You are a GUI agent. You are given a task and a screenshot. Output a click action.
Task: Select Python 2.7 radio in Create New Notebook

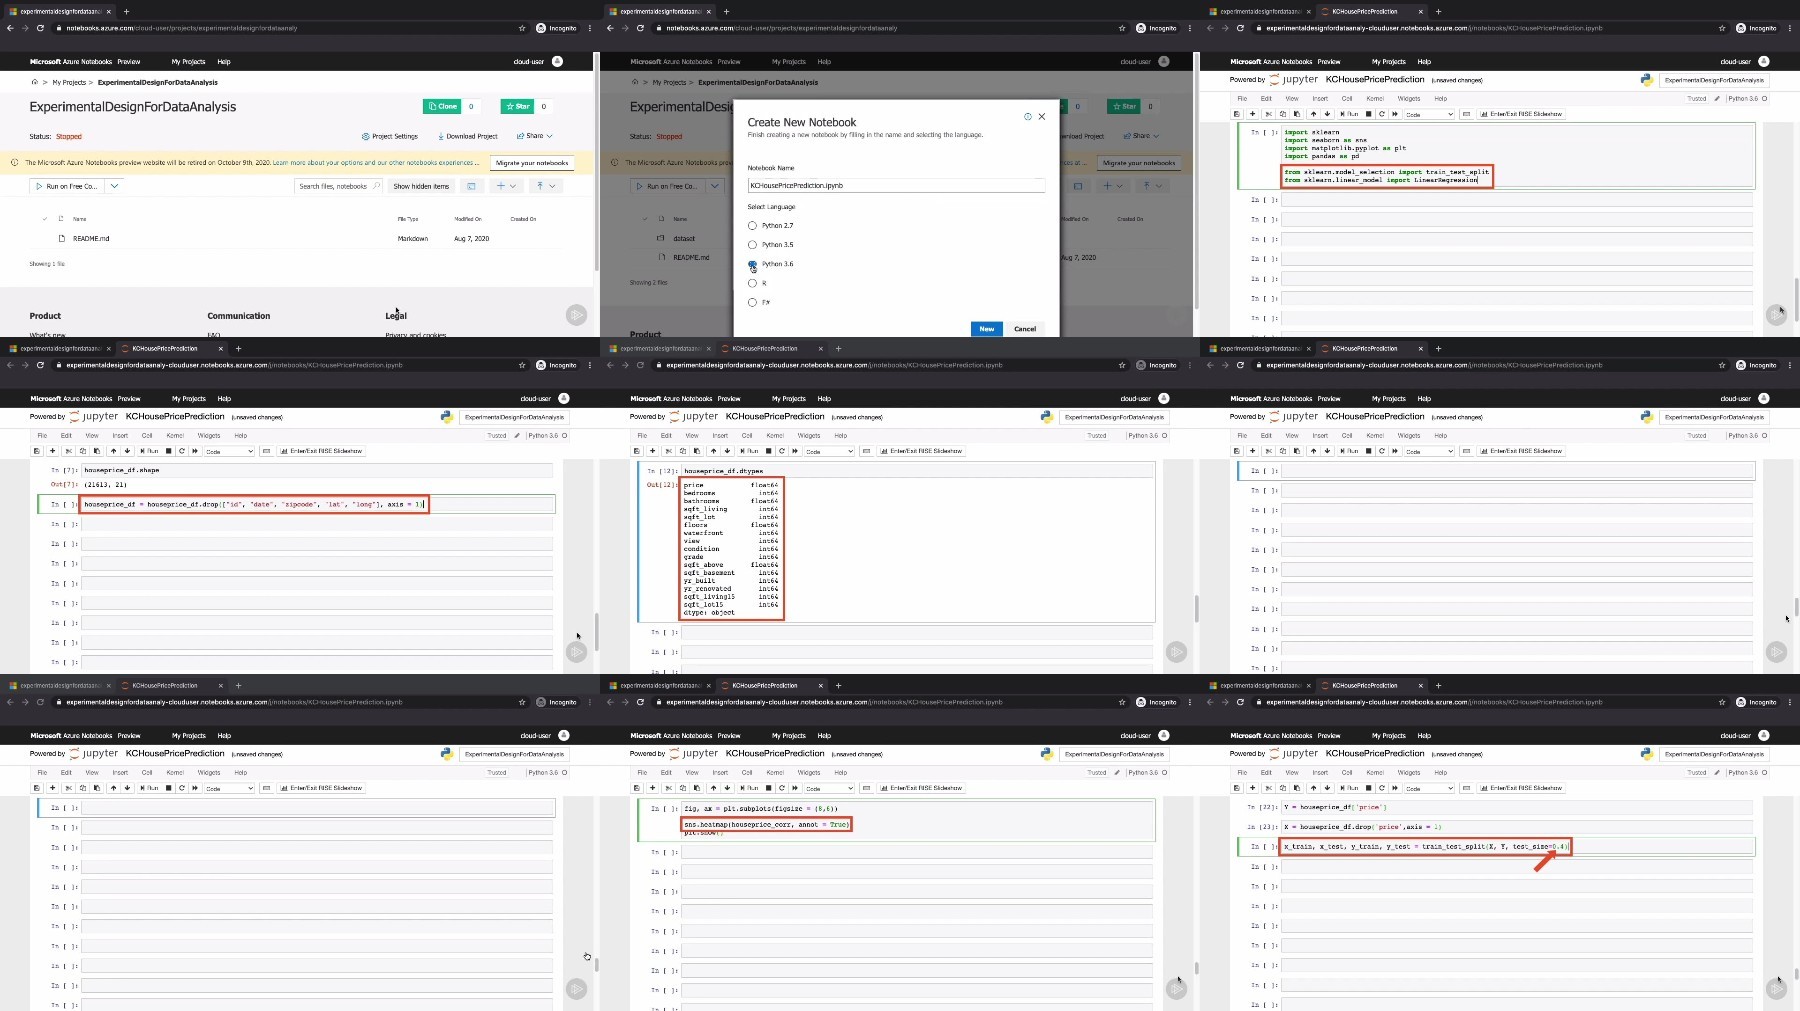[752, 225]
